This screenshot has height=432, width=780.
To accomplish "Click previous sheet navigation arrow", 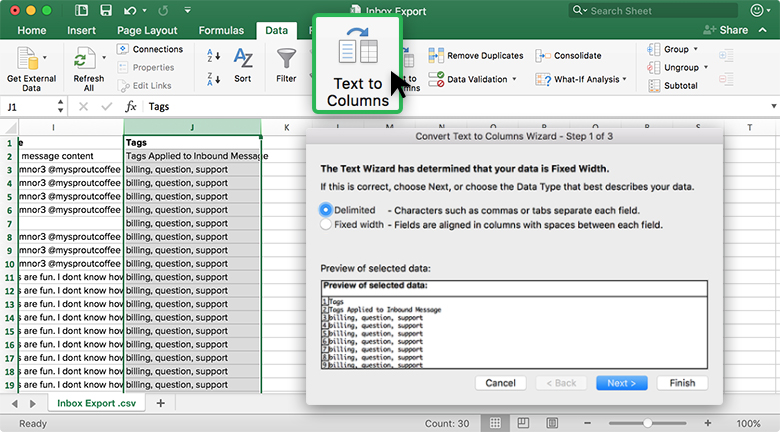I will point(14,403).
